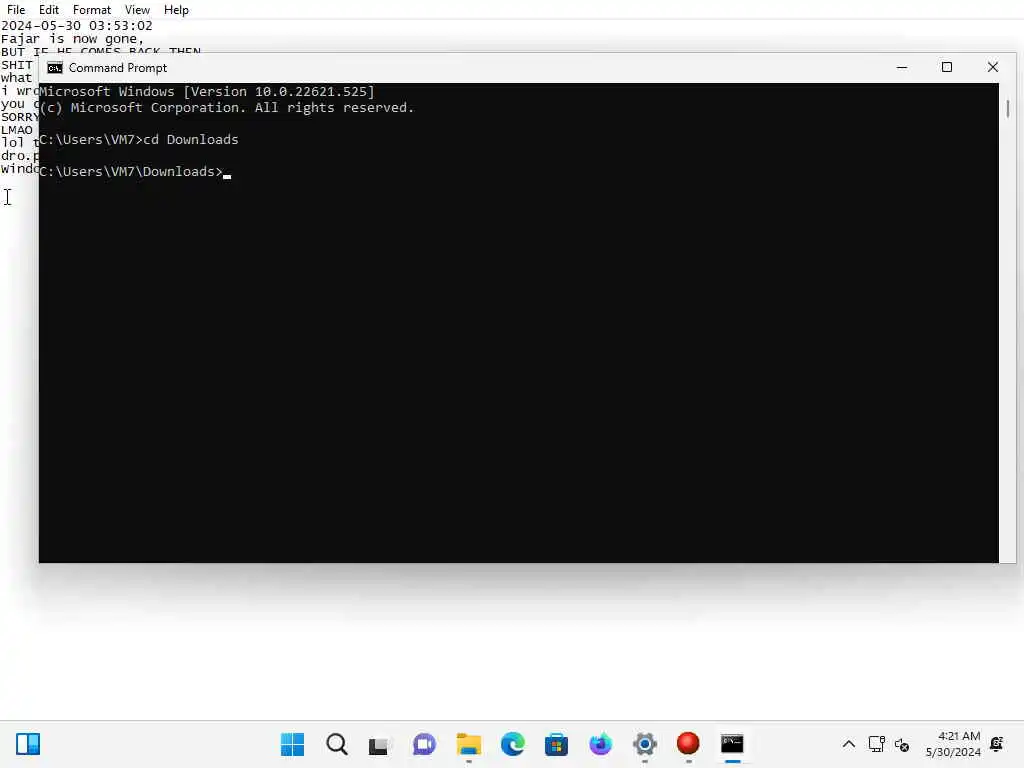Click the Command Prompt title bar icon
Image resolution: width=1024 pixels, height=768 pixels.
click(55, 68)
